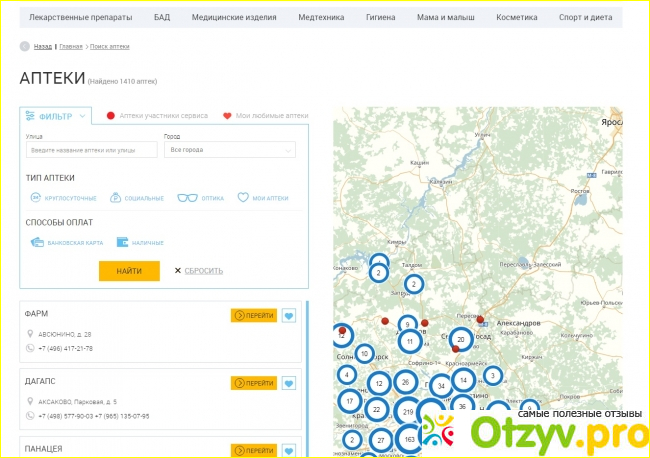This screenshot has height=458, width=650.
Task: Select the Круглосуточные 24-hour pharmacy filter icon
Action: 33,198
